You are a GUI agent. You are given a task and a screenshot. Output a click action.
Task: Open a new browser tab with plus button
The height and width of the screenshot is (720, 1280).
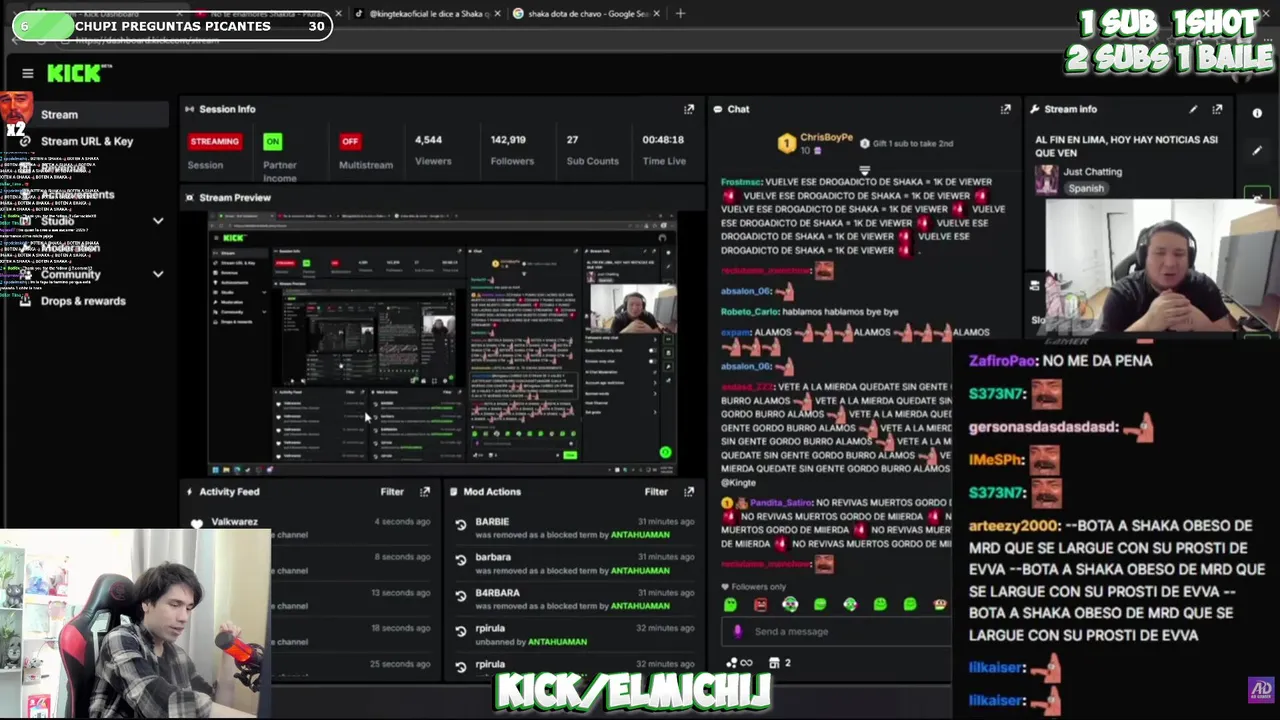click(680, 14)
